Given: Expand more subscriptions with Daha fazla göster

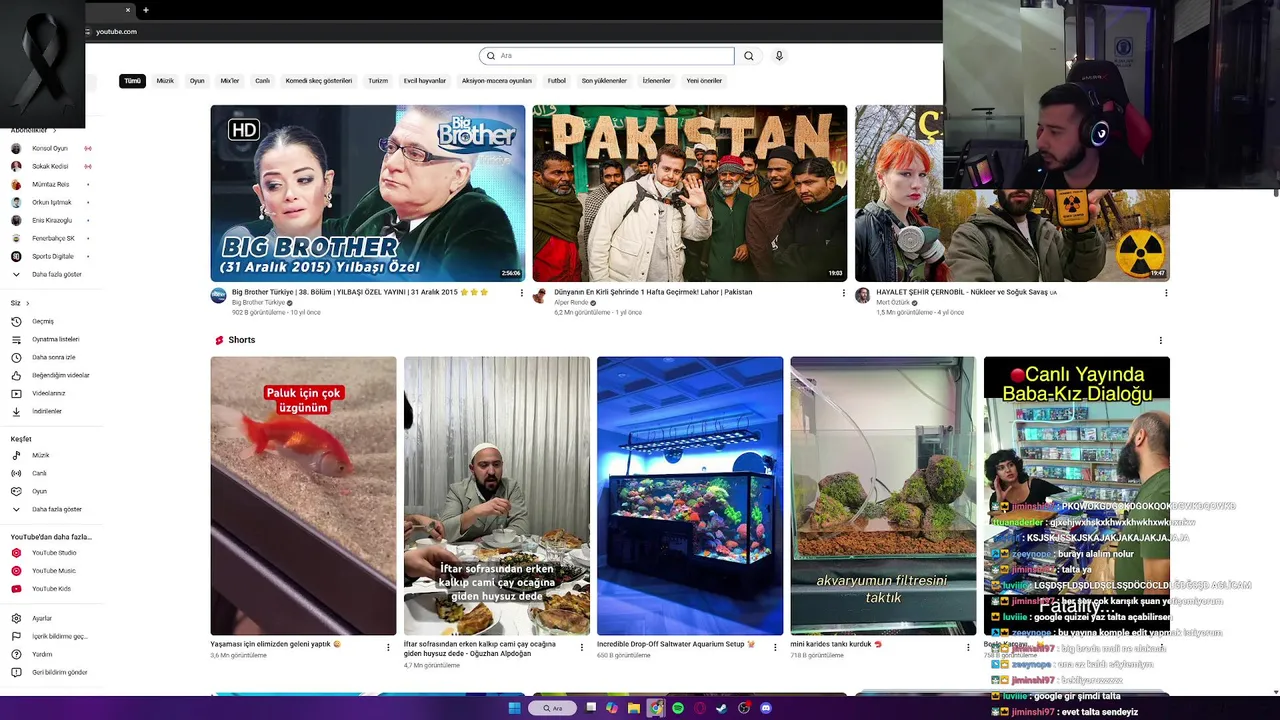Looking at the screenshot, I should click(x=56, y=274).
